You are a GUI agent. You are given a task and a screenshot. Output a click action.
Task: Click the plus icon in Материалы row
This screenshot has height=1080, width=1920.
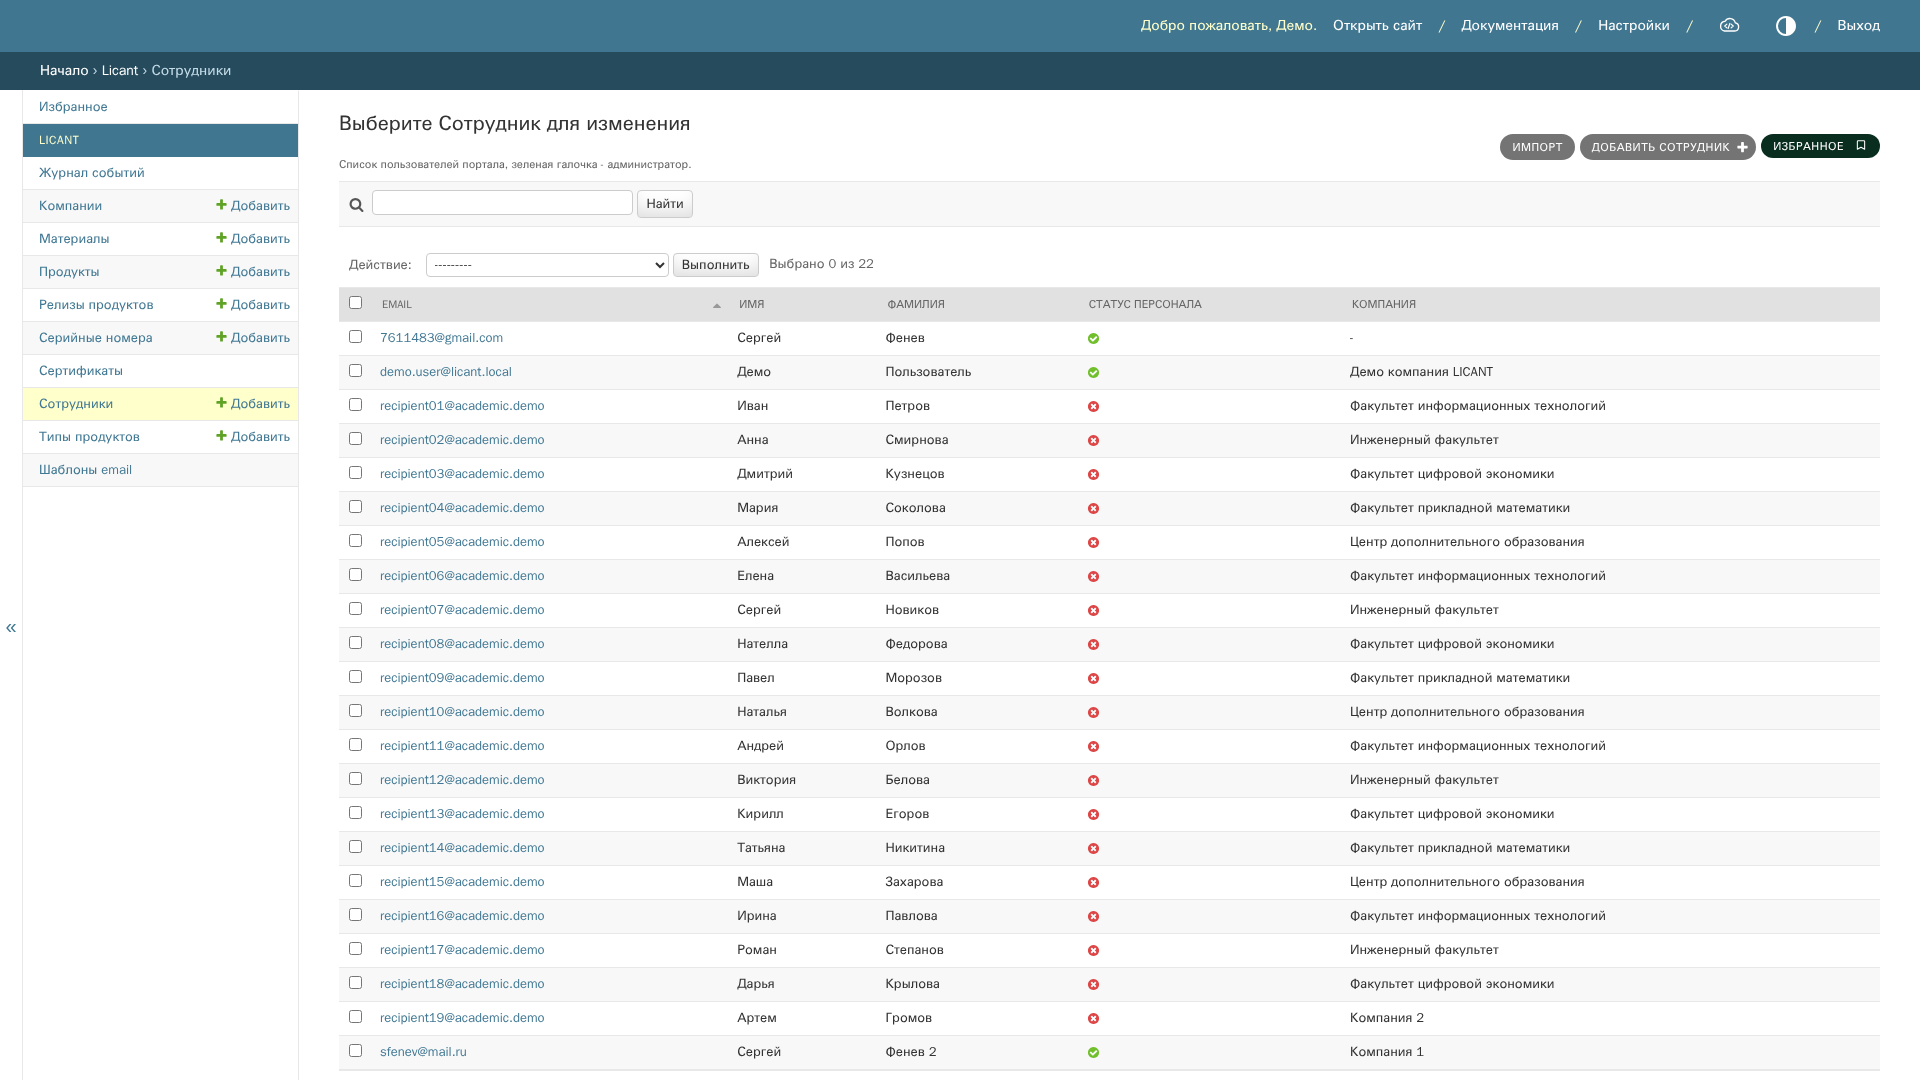point(221,238)
